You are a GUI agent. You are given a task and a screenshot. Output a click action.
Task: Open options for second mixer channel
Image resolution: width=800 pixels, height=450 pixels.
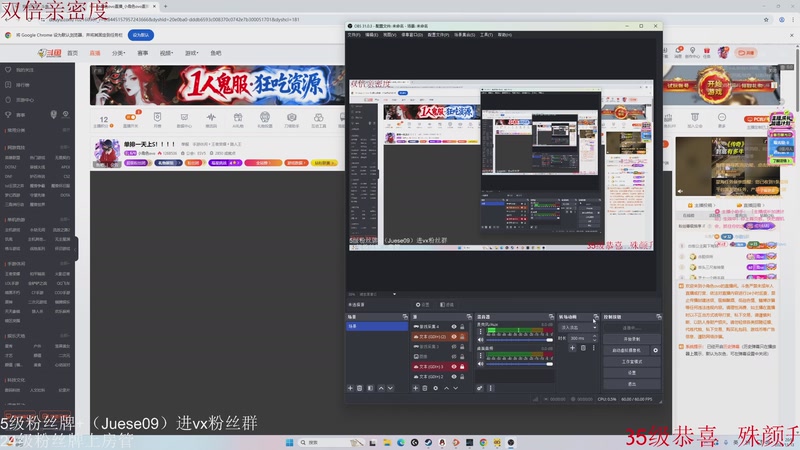coord(481,356)
